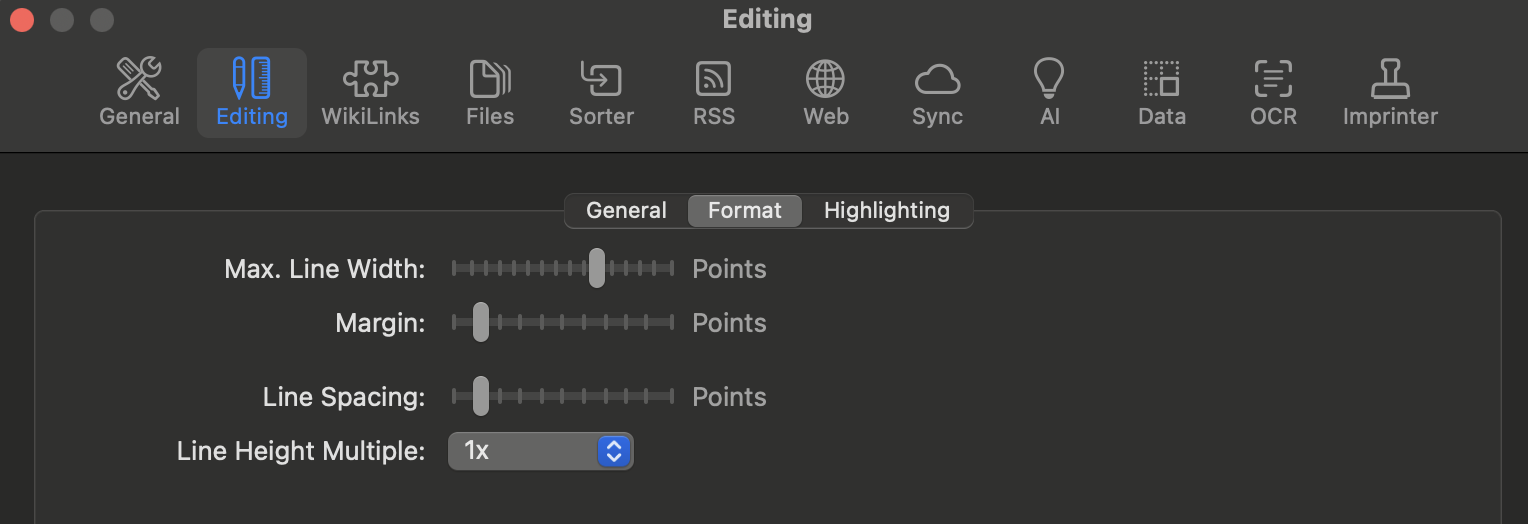Click the red close window button

pos(22,19)
